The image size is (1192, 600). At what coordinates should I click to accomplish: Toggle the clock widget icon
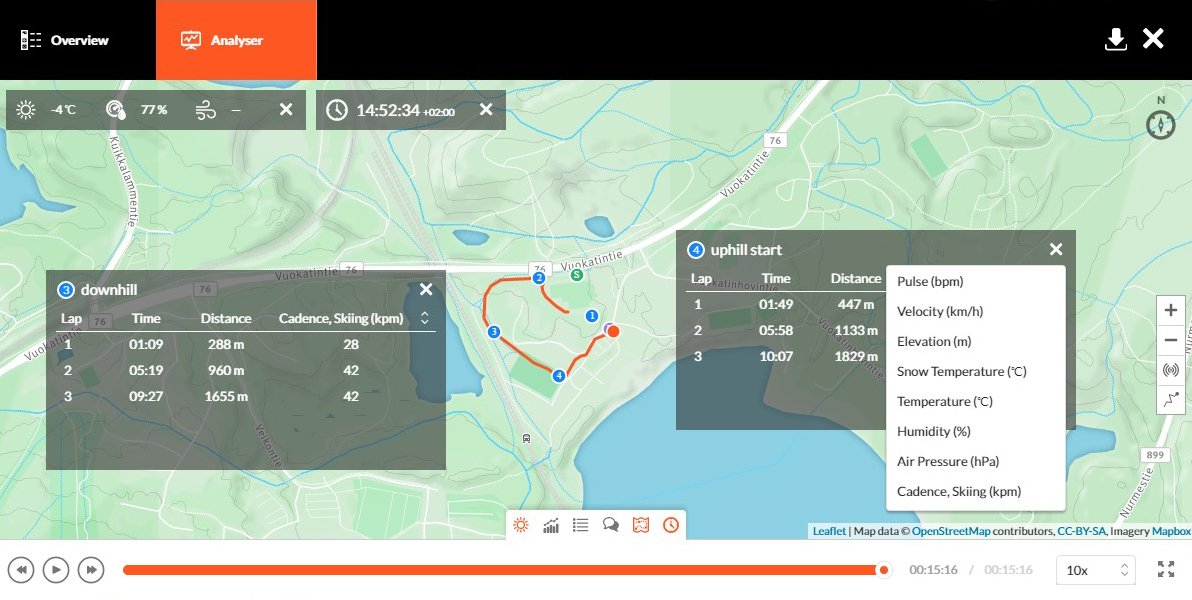click(x=670, y=525)
